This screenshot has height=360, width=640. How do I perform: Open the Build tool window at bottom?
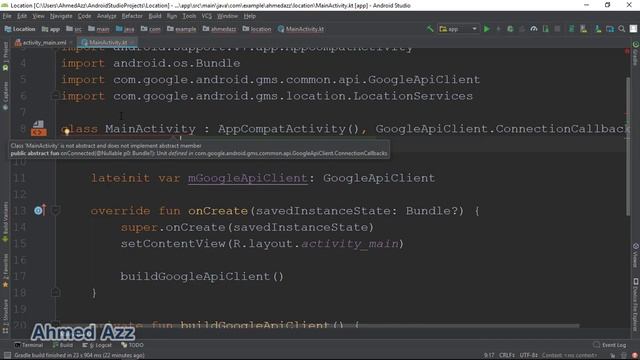point(63,345)
